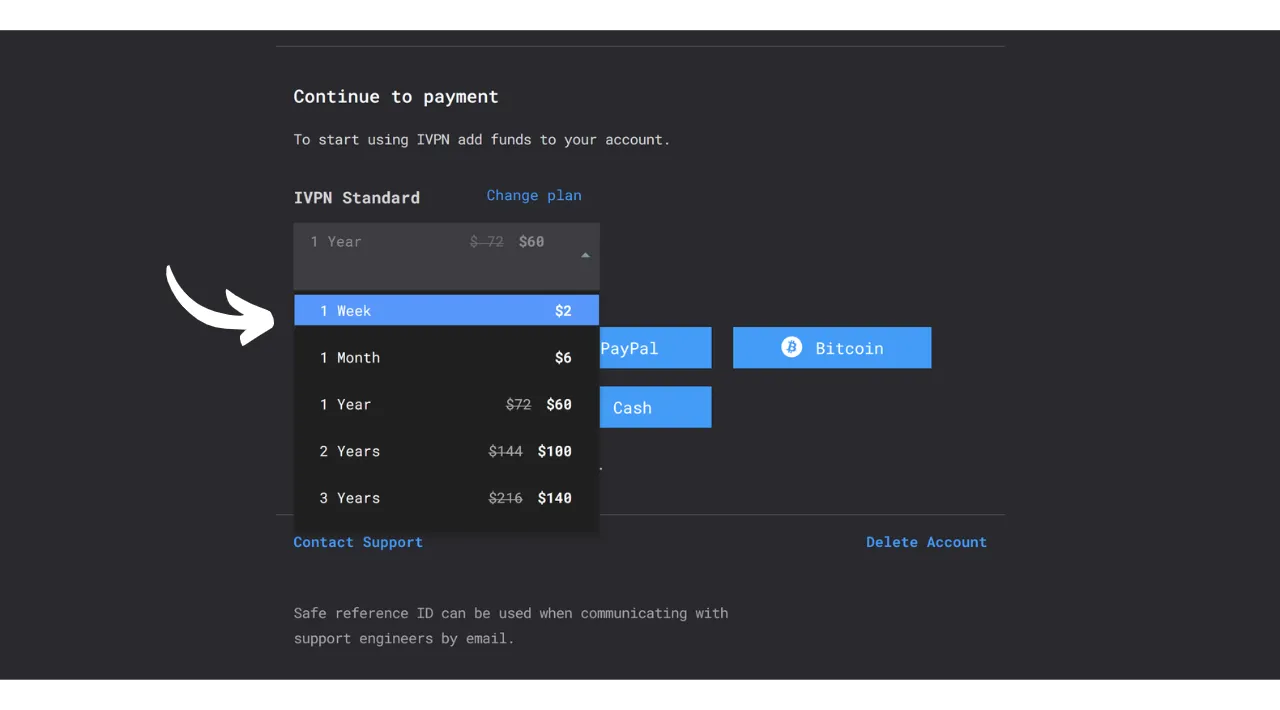Select the 2 Years $100 option

tap(446, 451)
